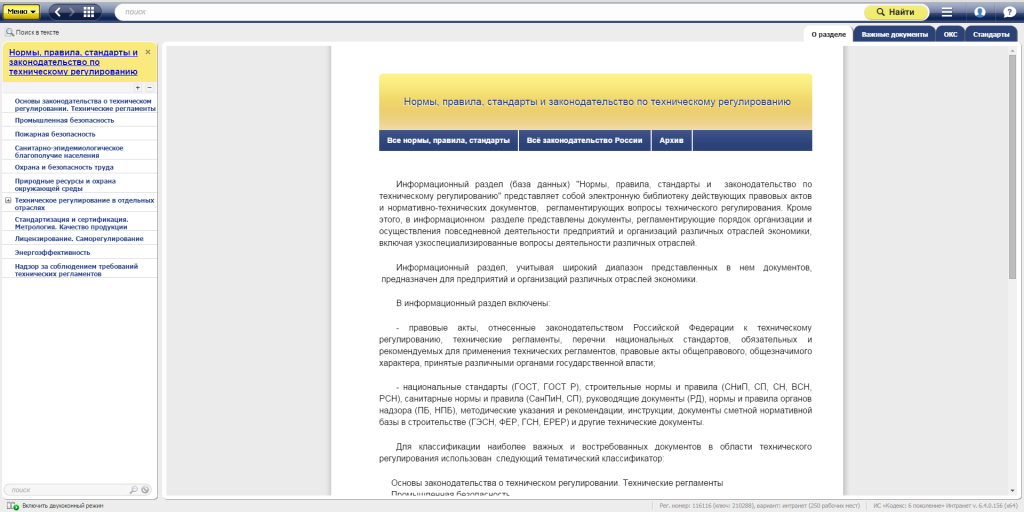This screenshot has height=512, width=1024.
Task: Select Лицензирование. Саморегулирование in the tree
Action: (x=79, y=239)
